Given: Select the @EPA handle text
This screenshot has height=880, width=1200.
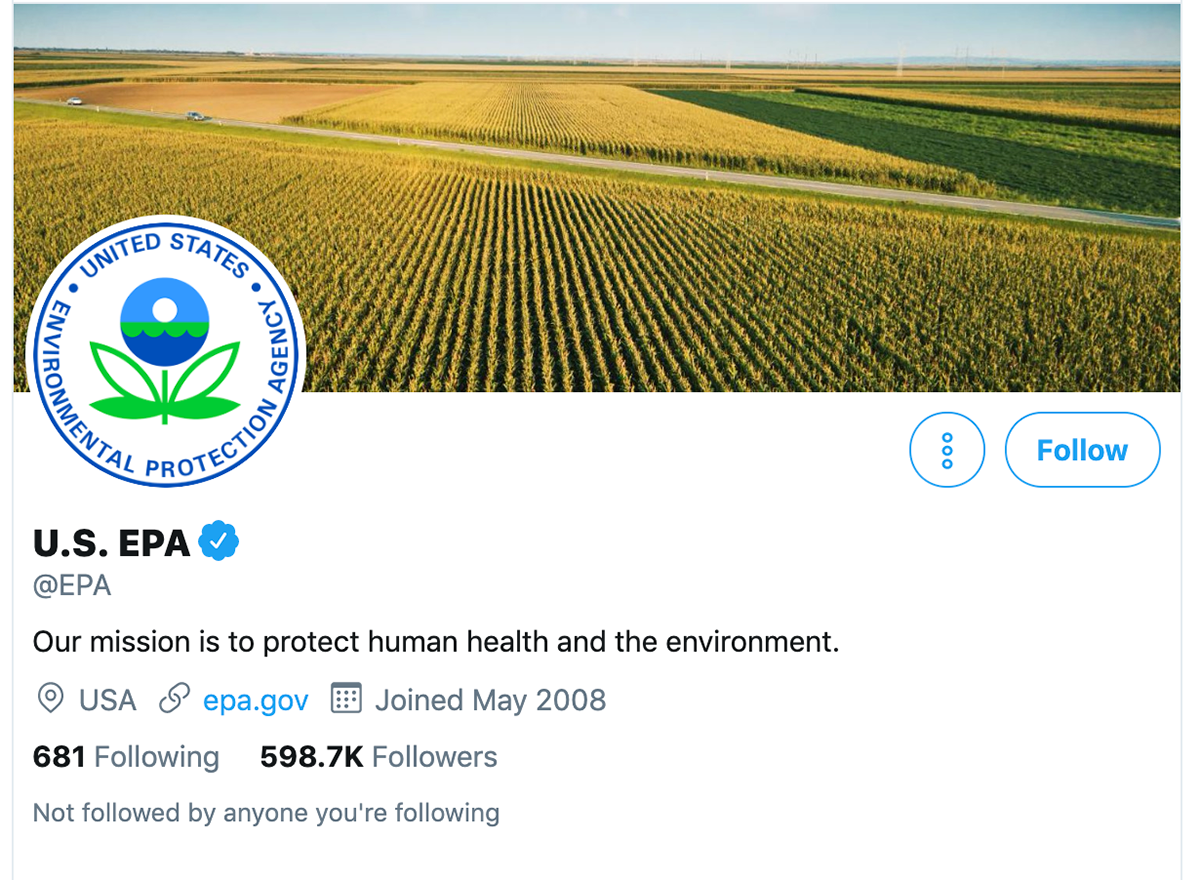Looking at the screenshot, I should coord(72,586).
